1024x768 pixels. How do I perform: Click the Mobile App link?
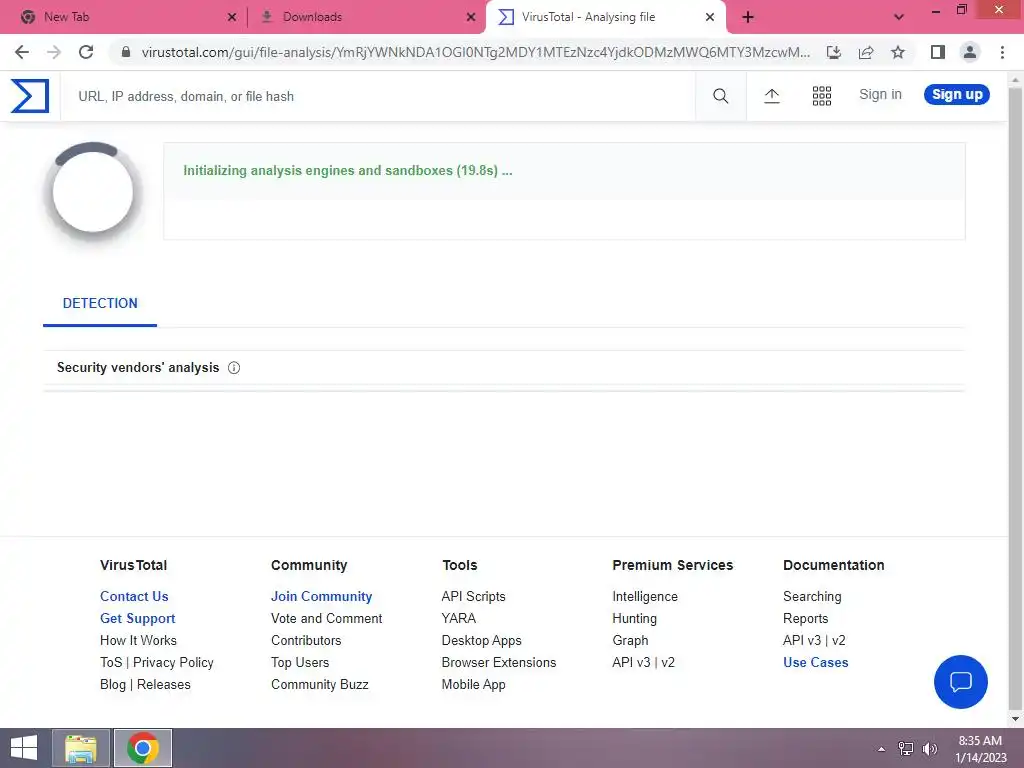473,684
